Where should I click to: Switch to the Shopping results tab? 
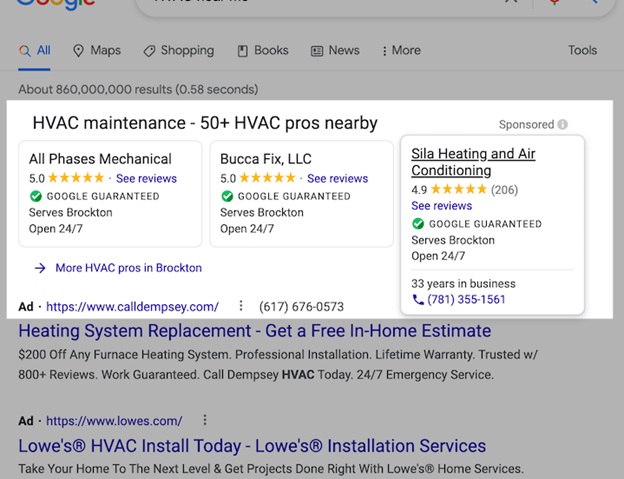[178, 51]
